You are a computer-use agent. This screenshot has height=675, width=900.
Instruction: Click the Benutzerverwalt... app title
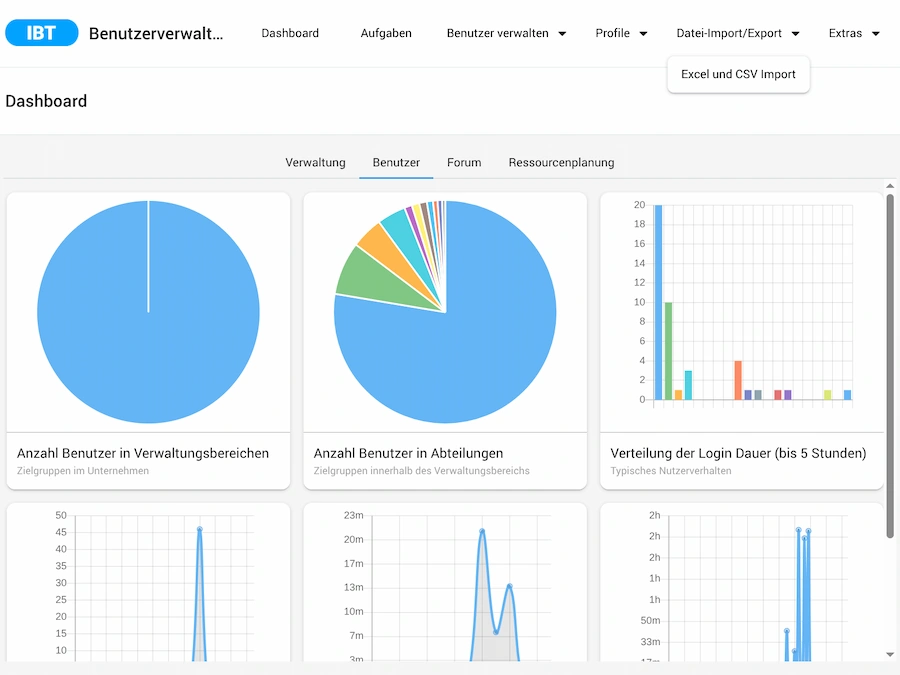click(156, 33)
